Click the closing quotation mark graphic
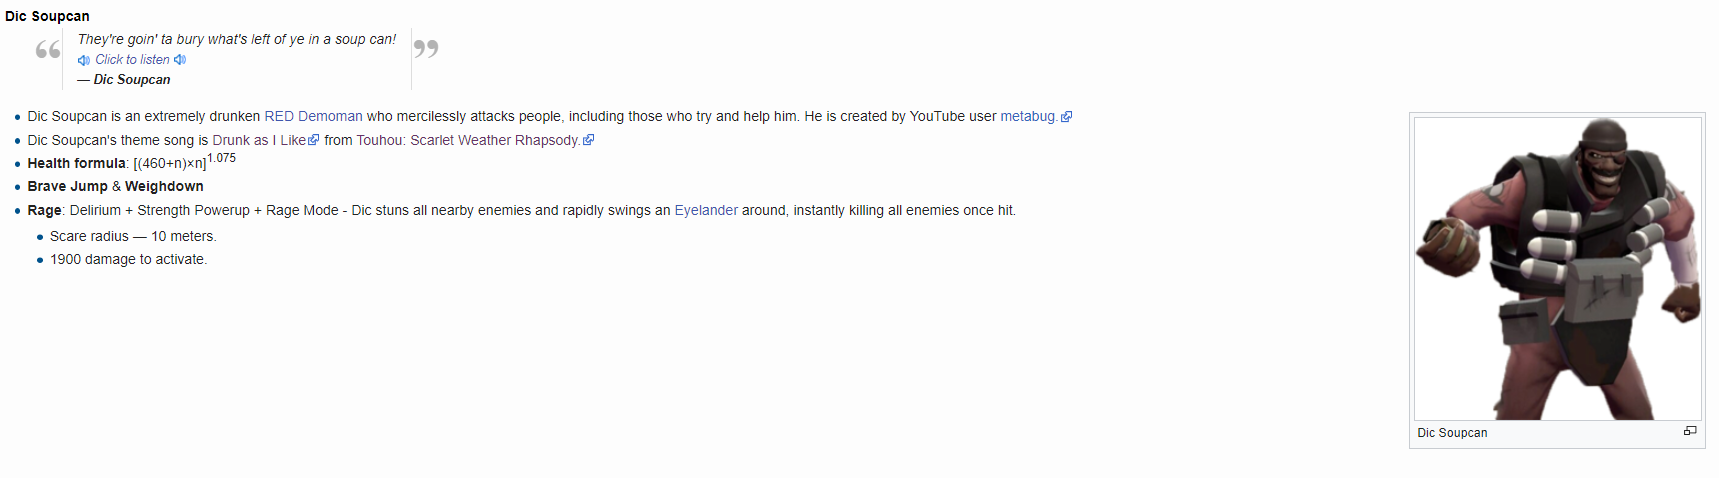This screenshot has width=1719, height=478. [426, 48]
